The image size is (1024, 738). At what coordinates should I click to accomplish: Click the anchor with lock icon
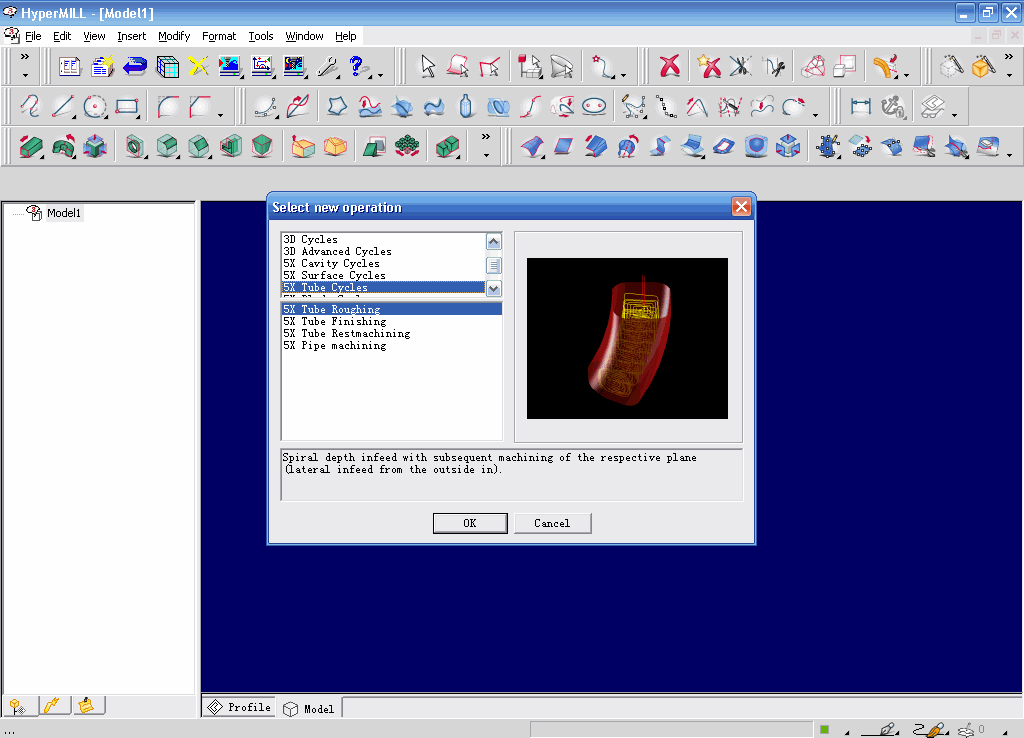[893, 106]
